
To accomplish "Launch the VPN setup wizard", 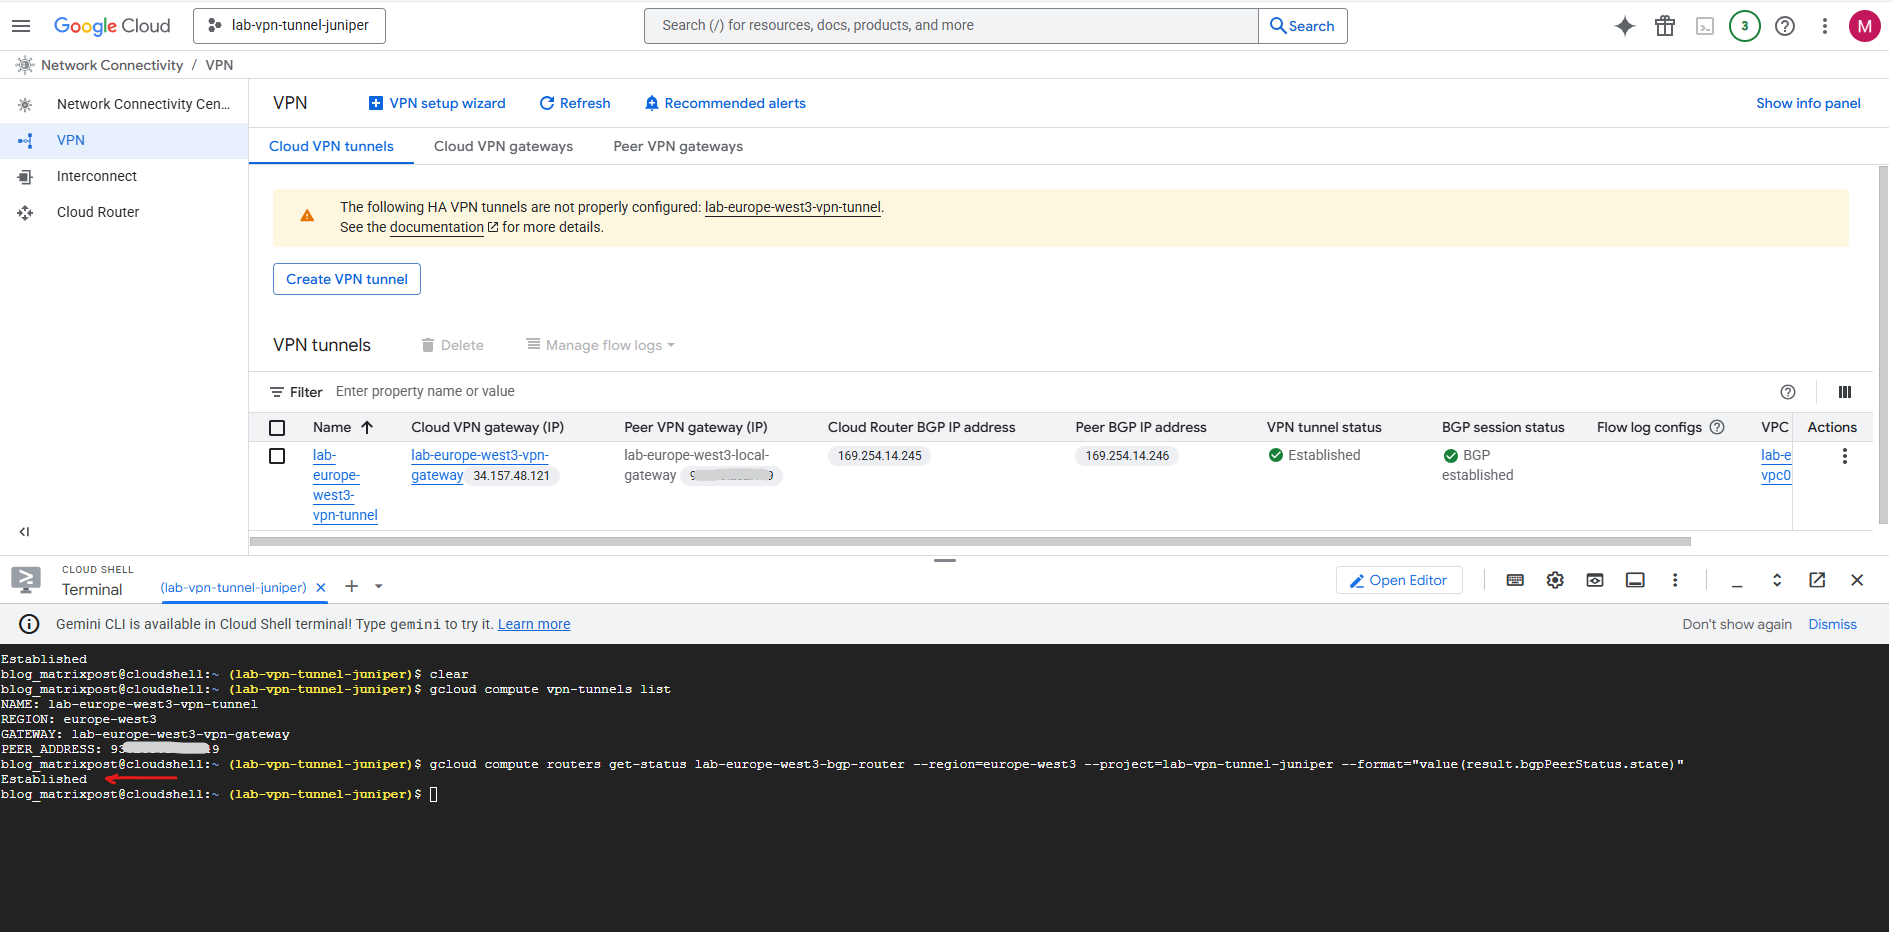I will pos(437,103).
